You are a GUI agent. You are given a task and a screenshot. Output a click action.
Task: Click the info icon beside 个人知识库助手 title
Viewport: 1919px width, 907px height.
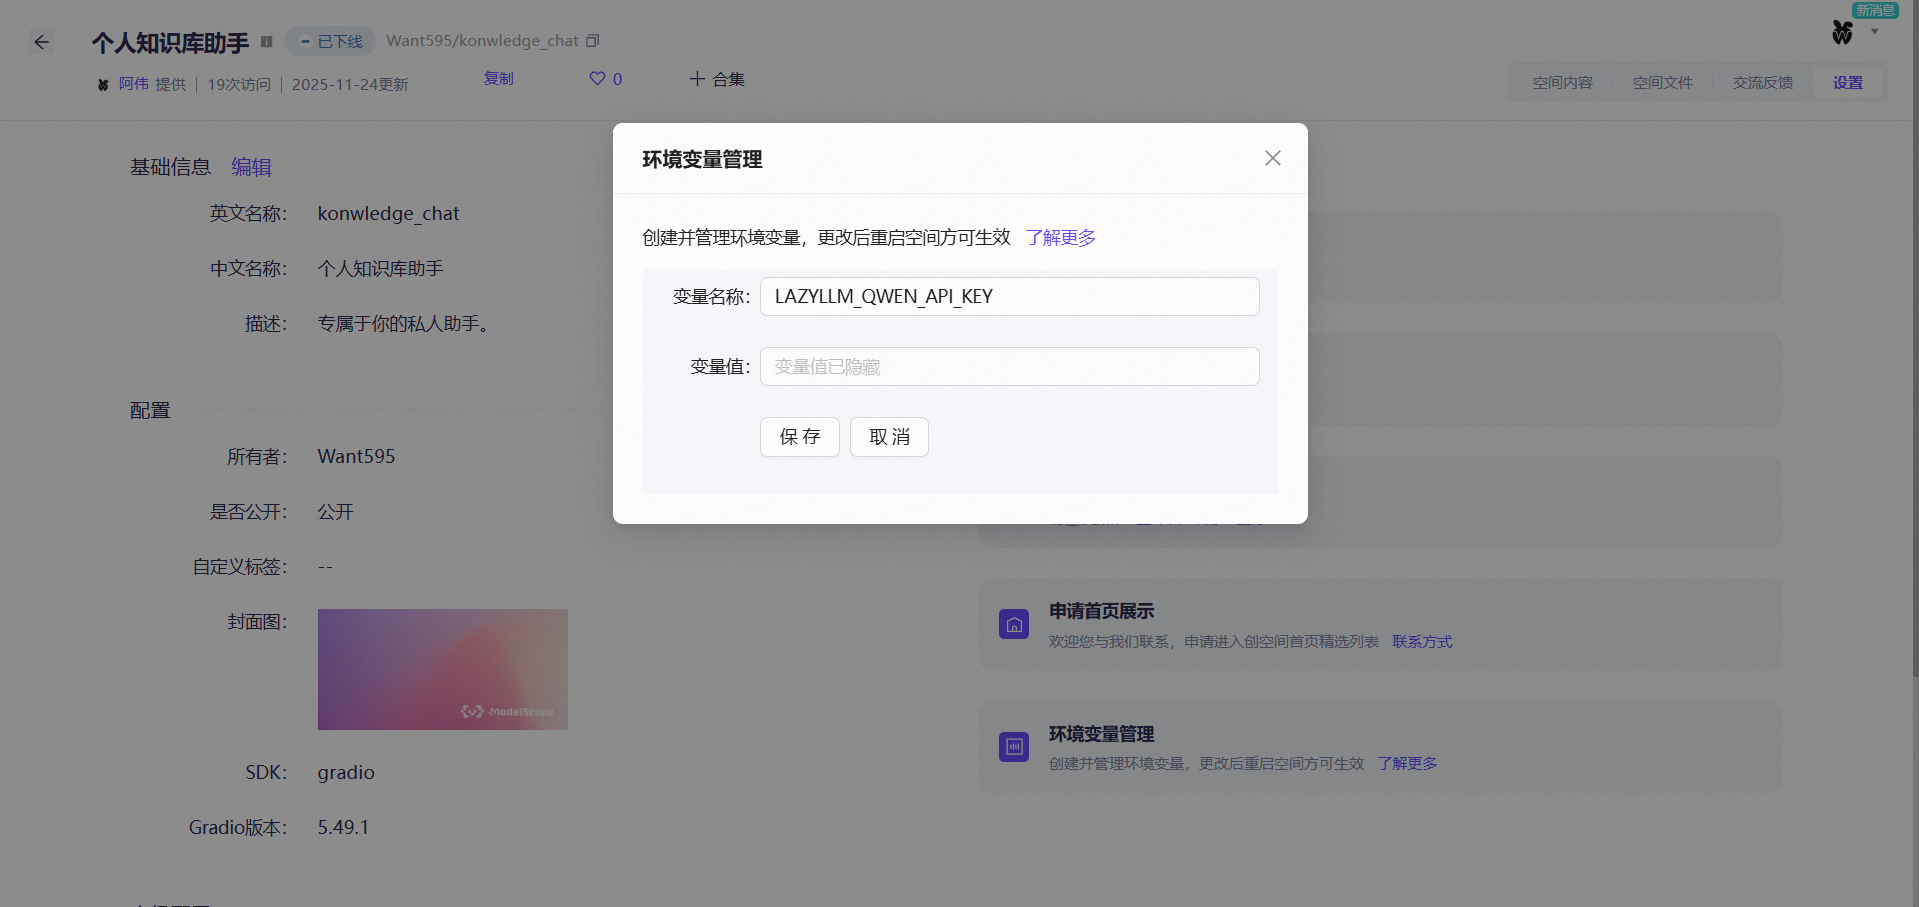click(x=265, y=41)
